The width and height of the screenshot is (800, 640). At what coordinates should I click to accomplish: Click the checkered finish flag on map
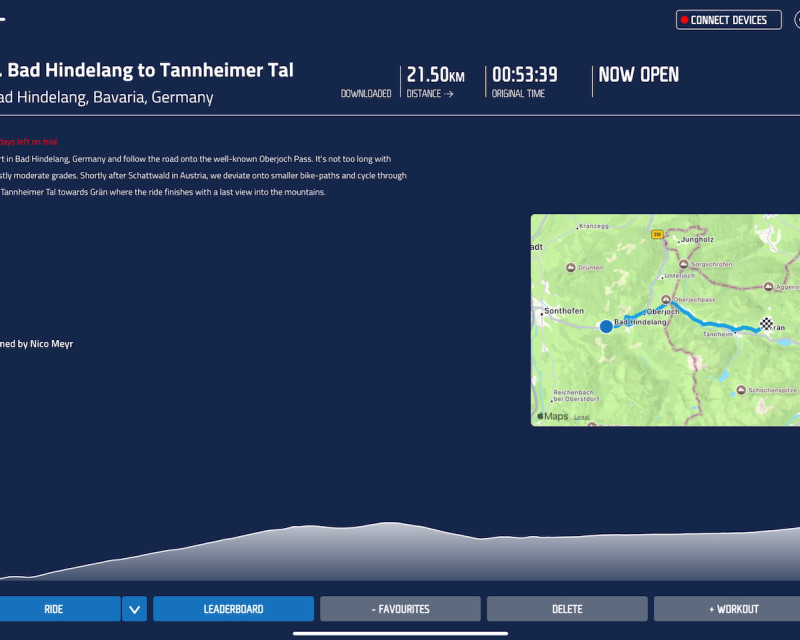click(766, 323)
